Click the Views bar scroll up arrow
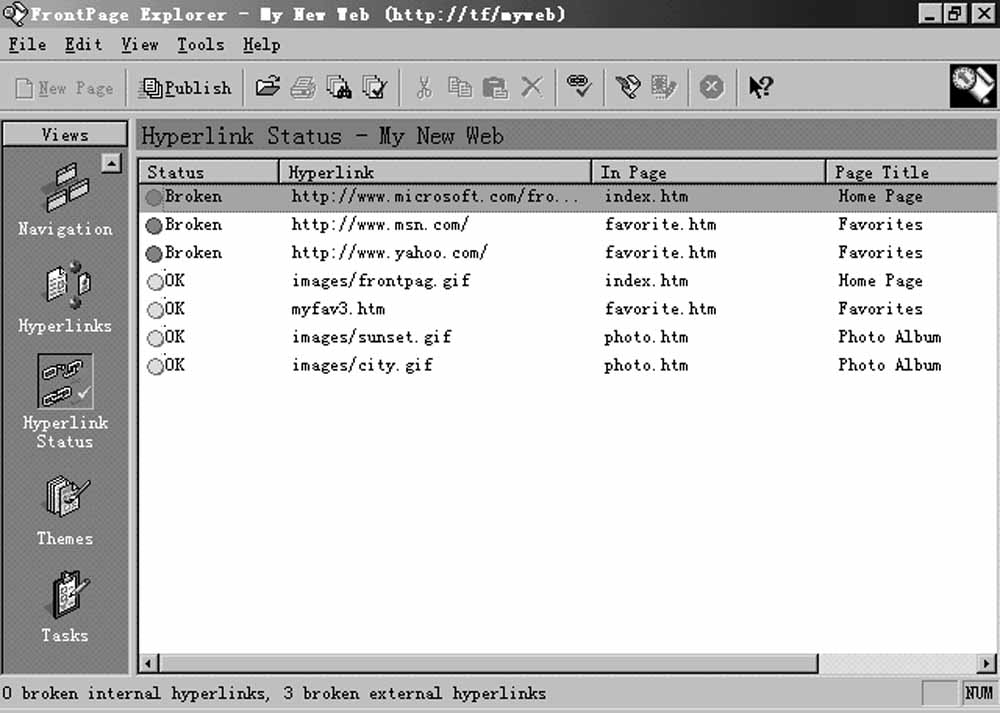Viewport: 1000px width, 713px height. [x=111, y=163]
